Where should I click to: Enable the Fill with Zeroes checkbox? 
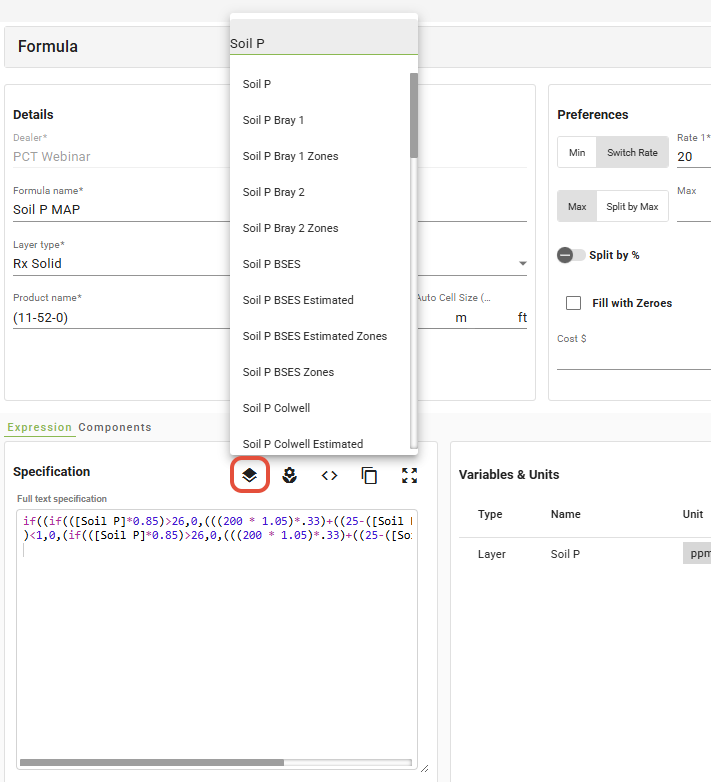coord(574,303)
